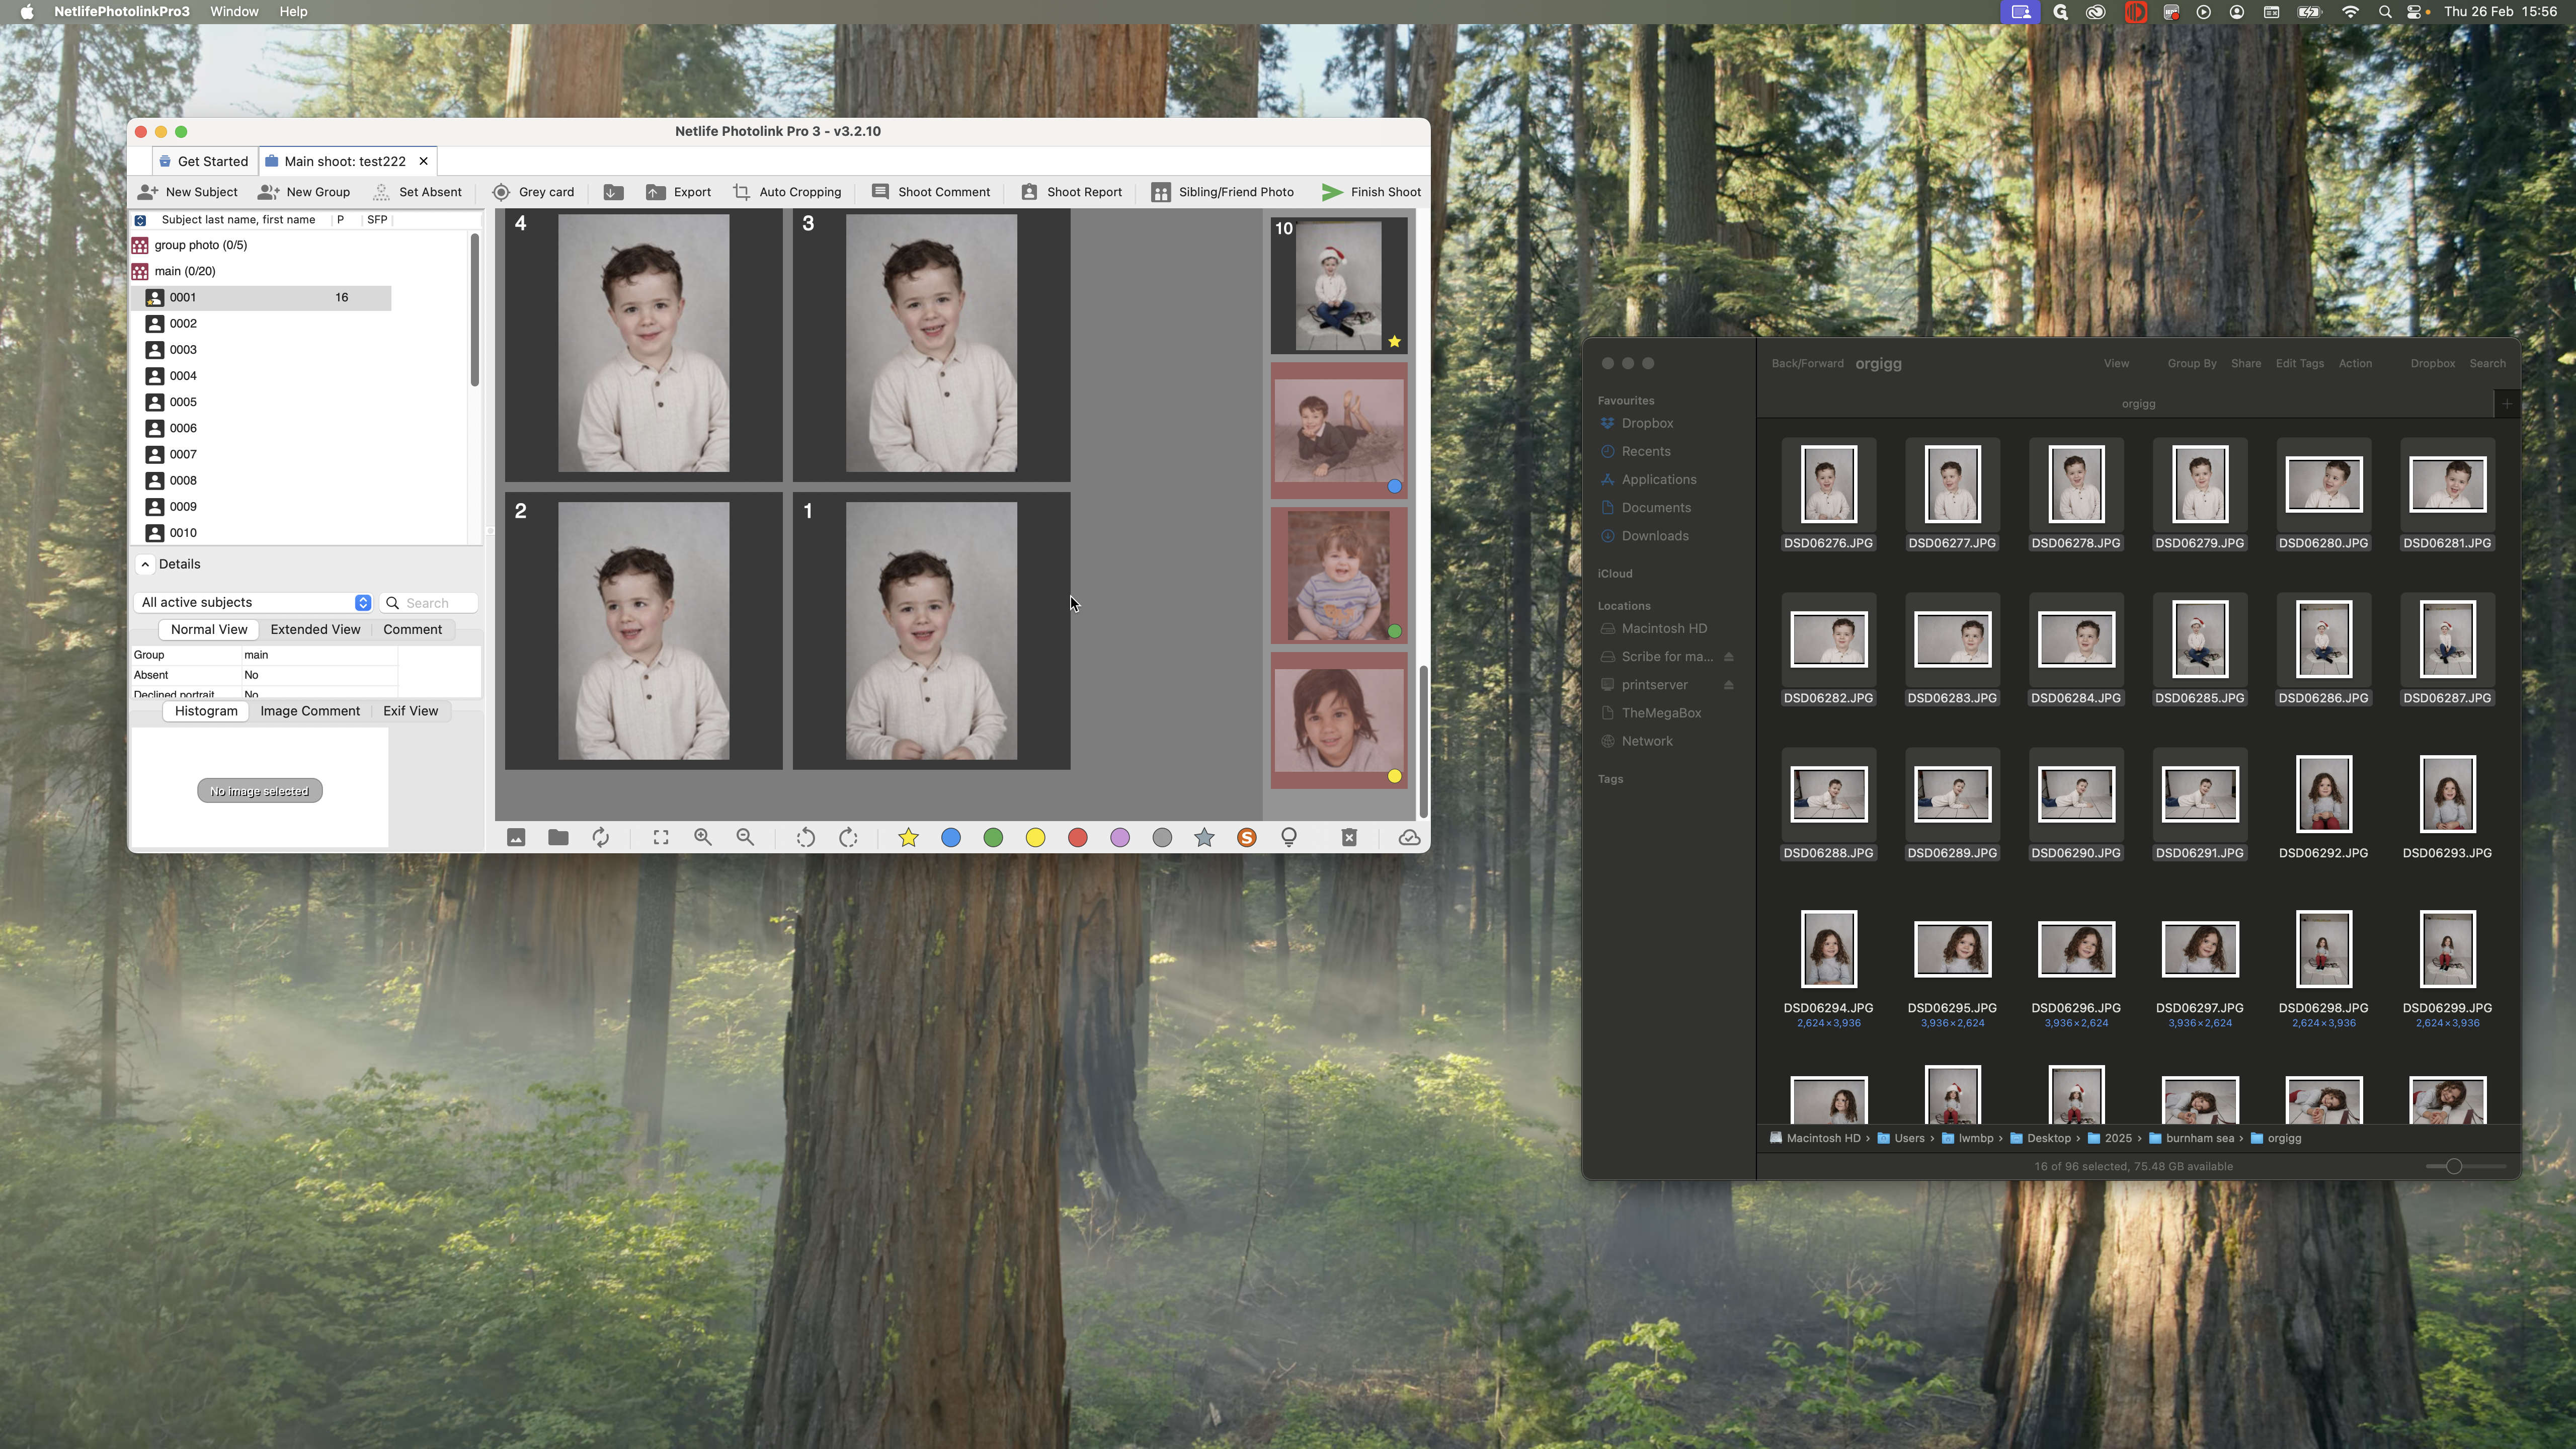
Task: Switch to Exif View
Action: tap(410, 711)
